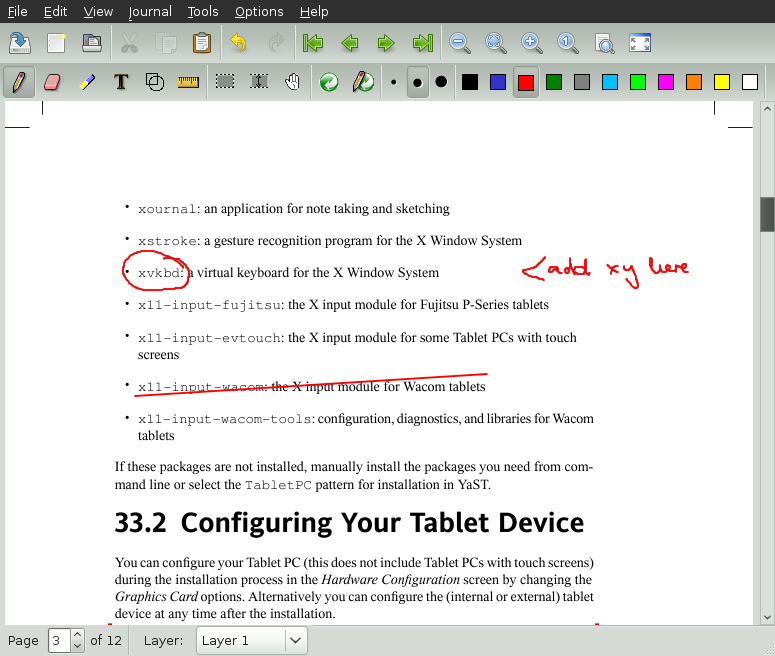Open a file with the Open icon
The height and width of the screenshot is (656, 775).
pos(92,43)
